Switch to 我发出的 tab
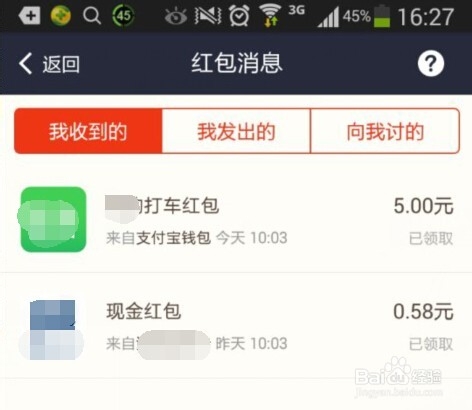 [236, 131]
